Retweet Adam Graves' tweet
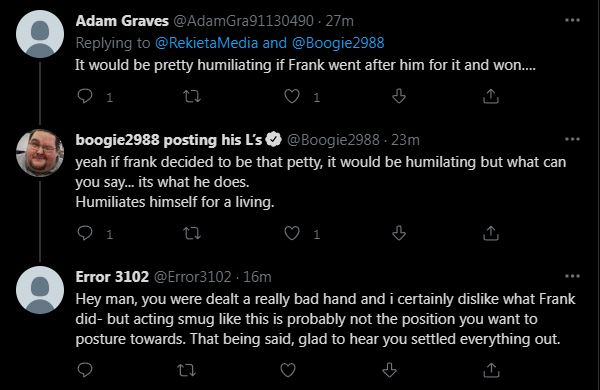 [192, 96]
